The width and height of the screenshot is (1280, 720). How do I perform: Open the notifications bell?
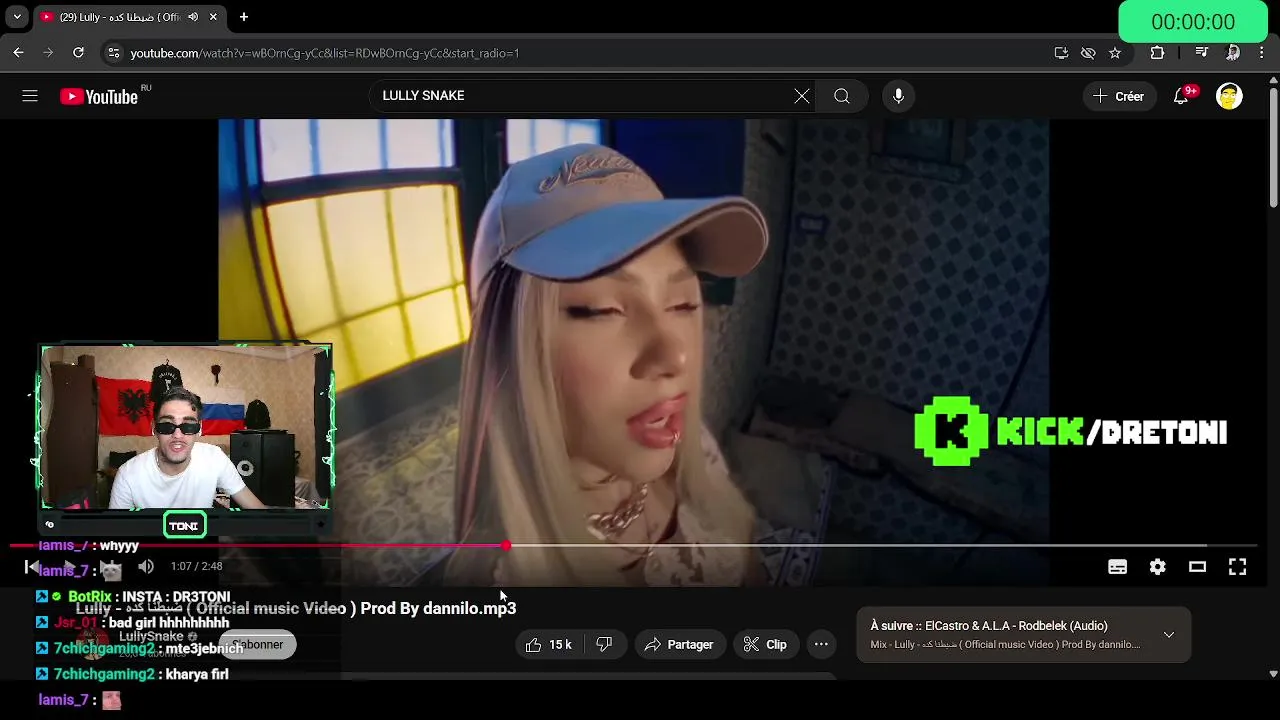click(1181, 96)
